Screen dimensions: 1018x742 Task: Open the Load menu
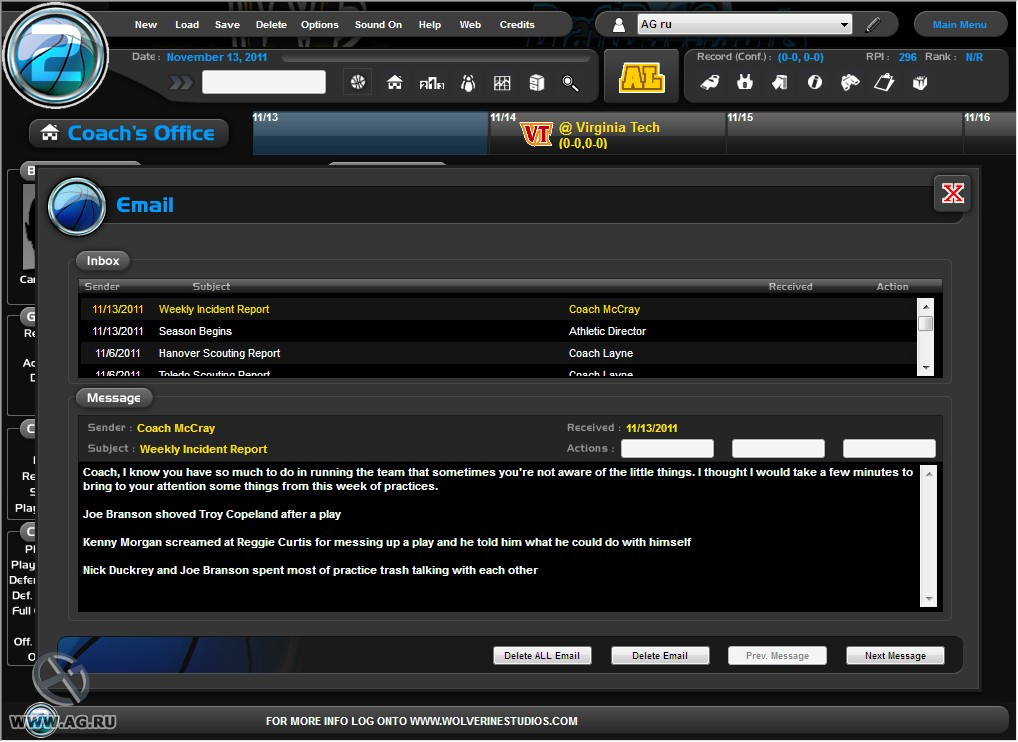[x=187, y=25]
